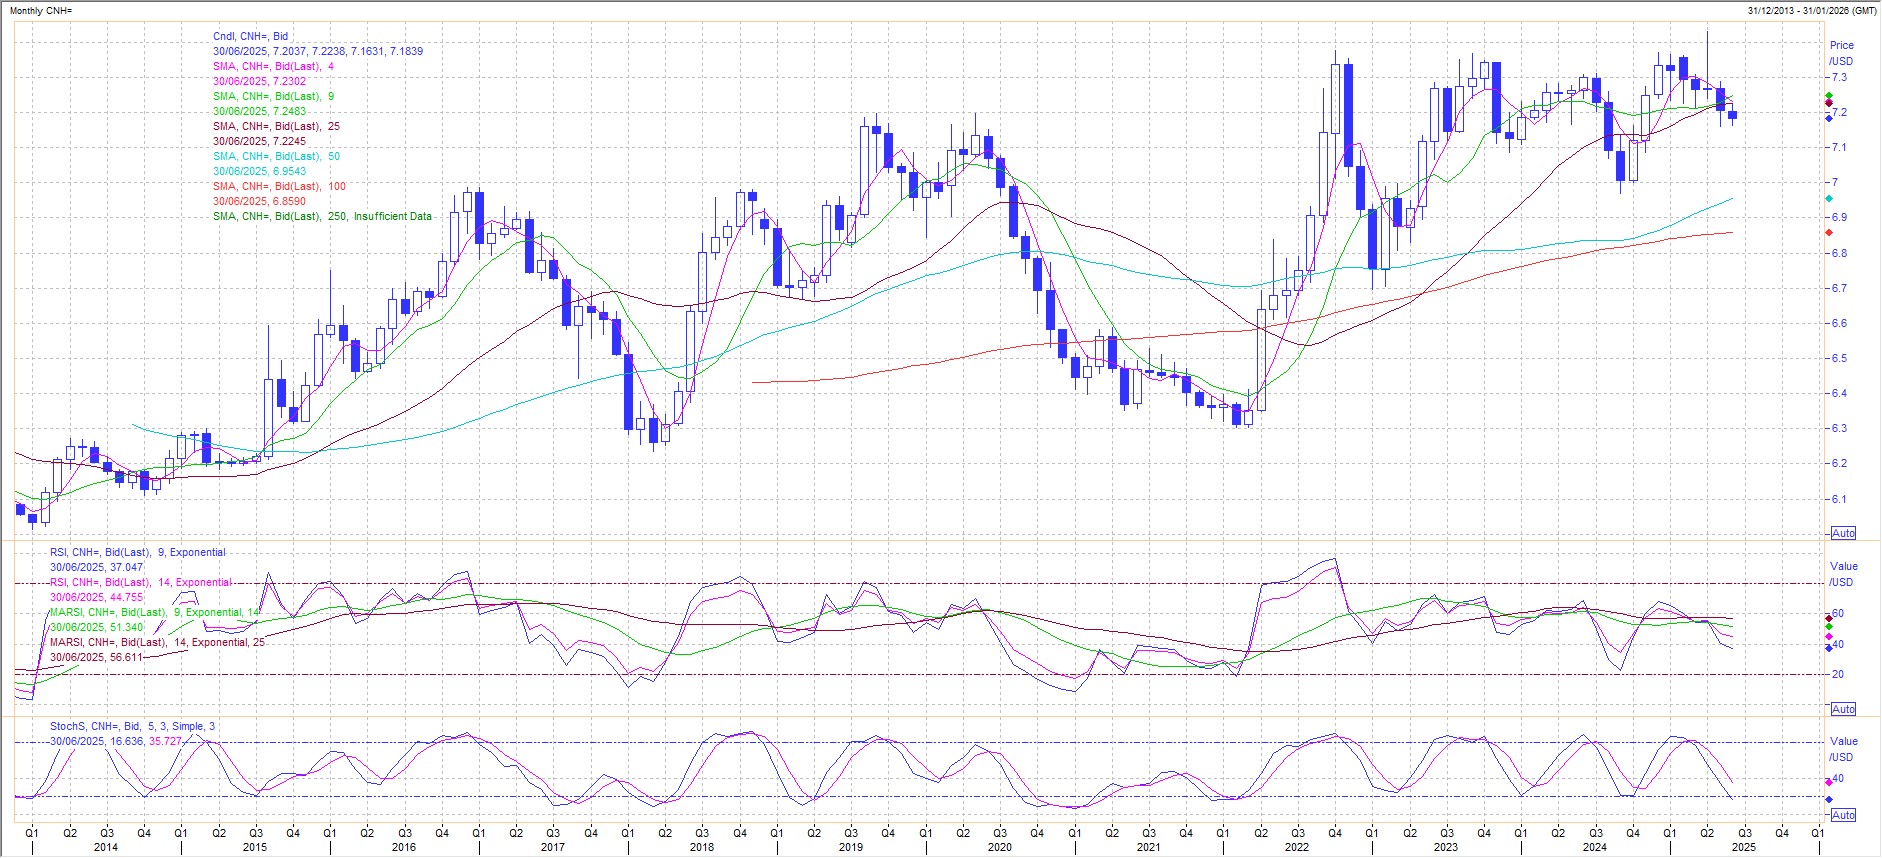Click the magenta stochastic marker near 40
Screen dimensions: 1882x858
(x=1829, y=782)
